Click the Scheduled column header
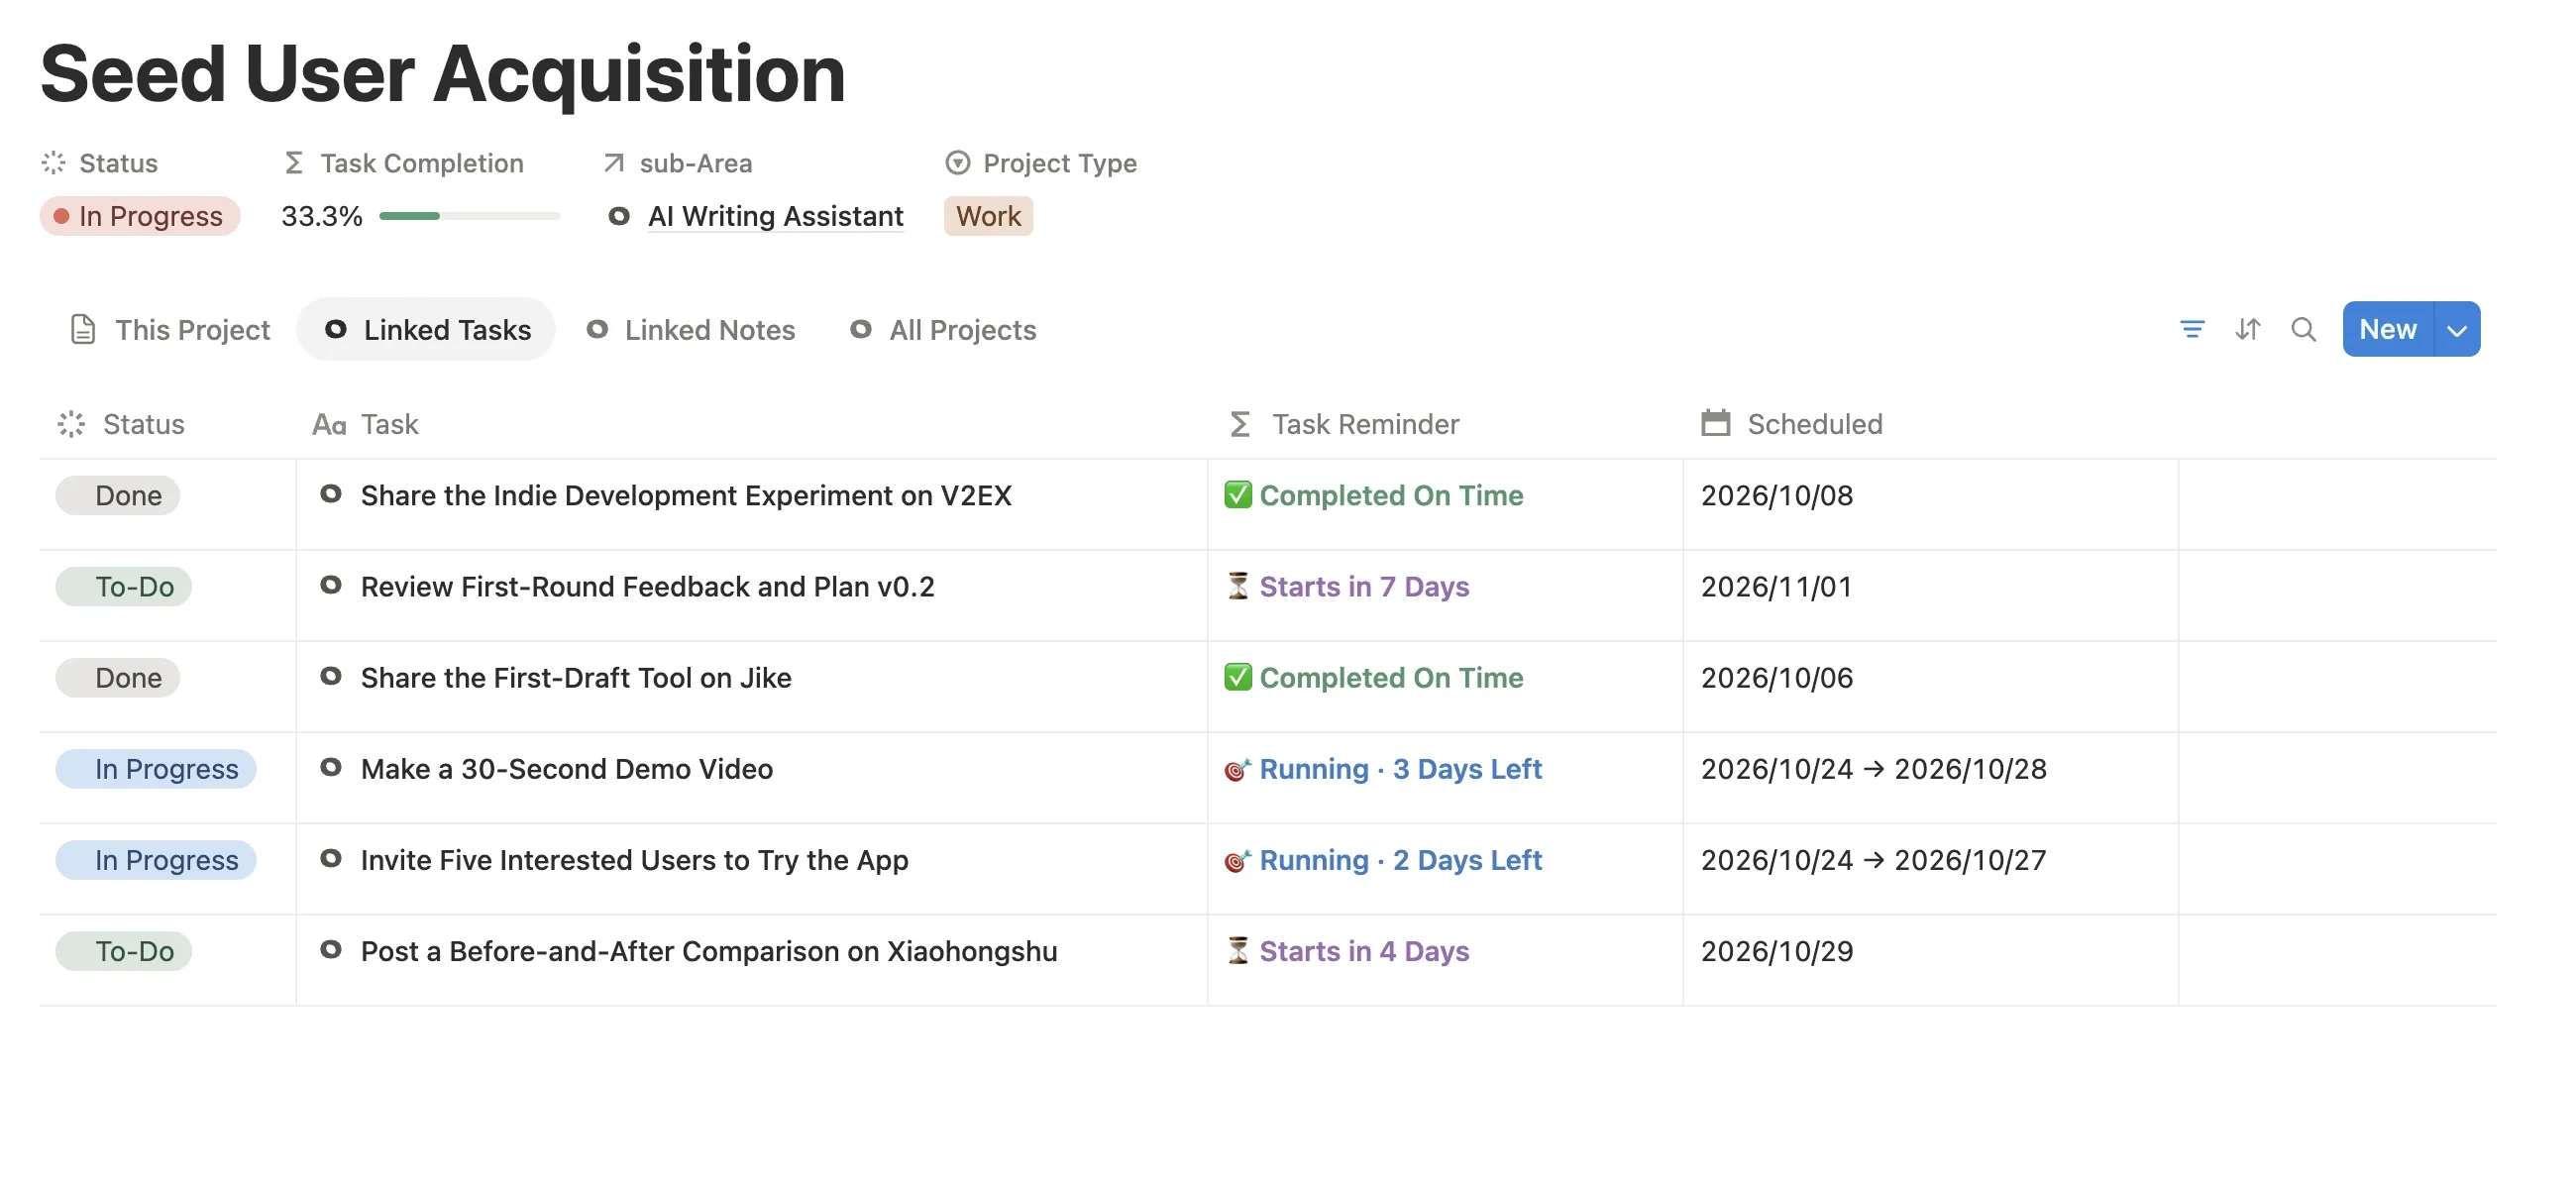 (x=1791, y=424)
